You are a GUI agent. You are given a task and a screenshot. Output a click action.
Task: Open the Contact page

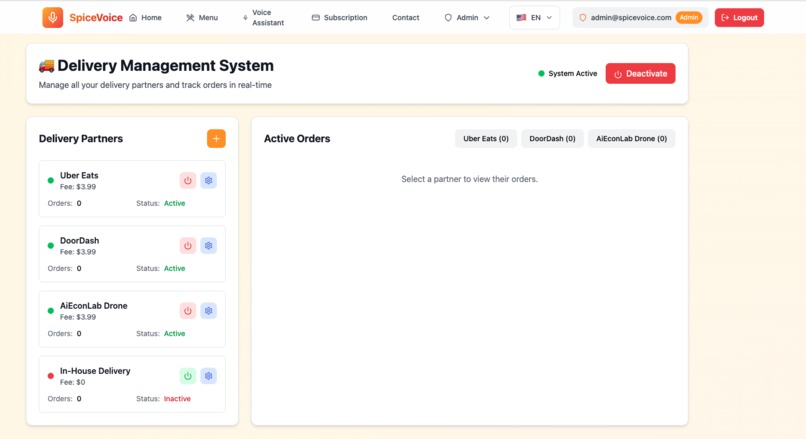[406, 17]
